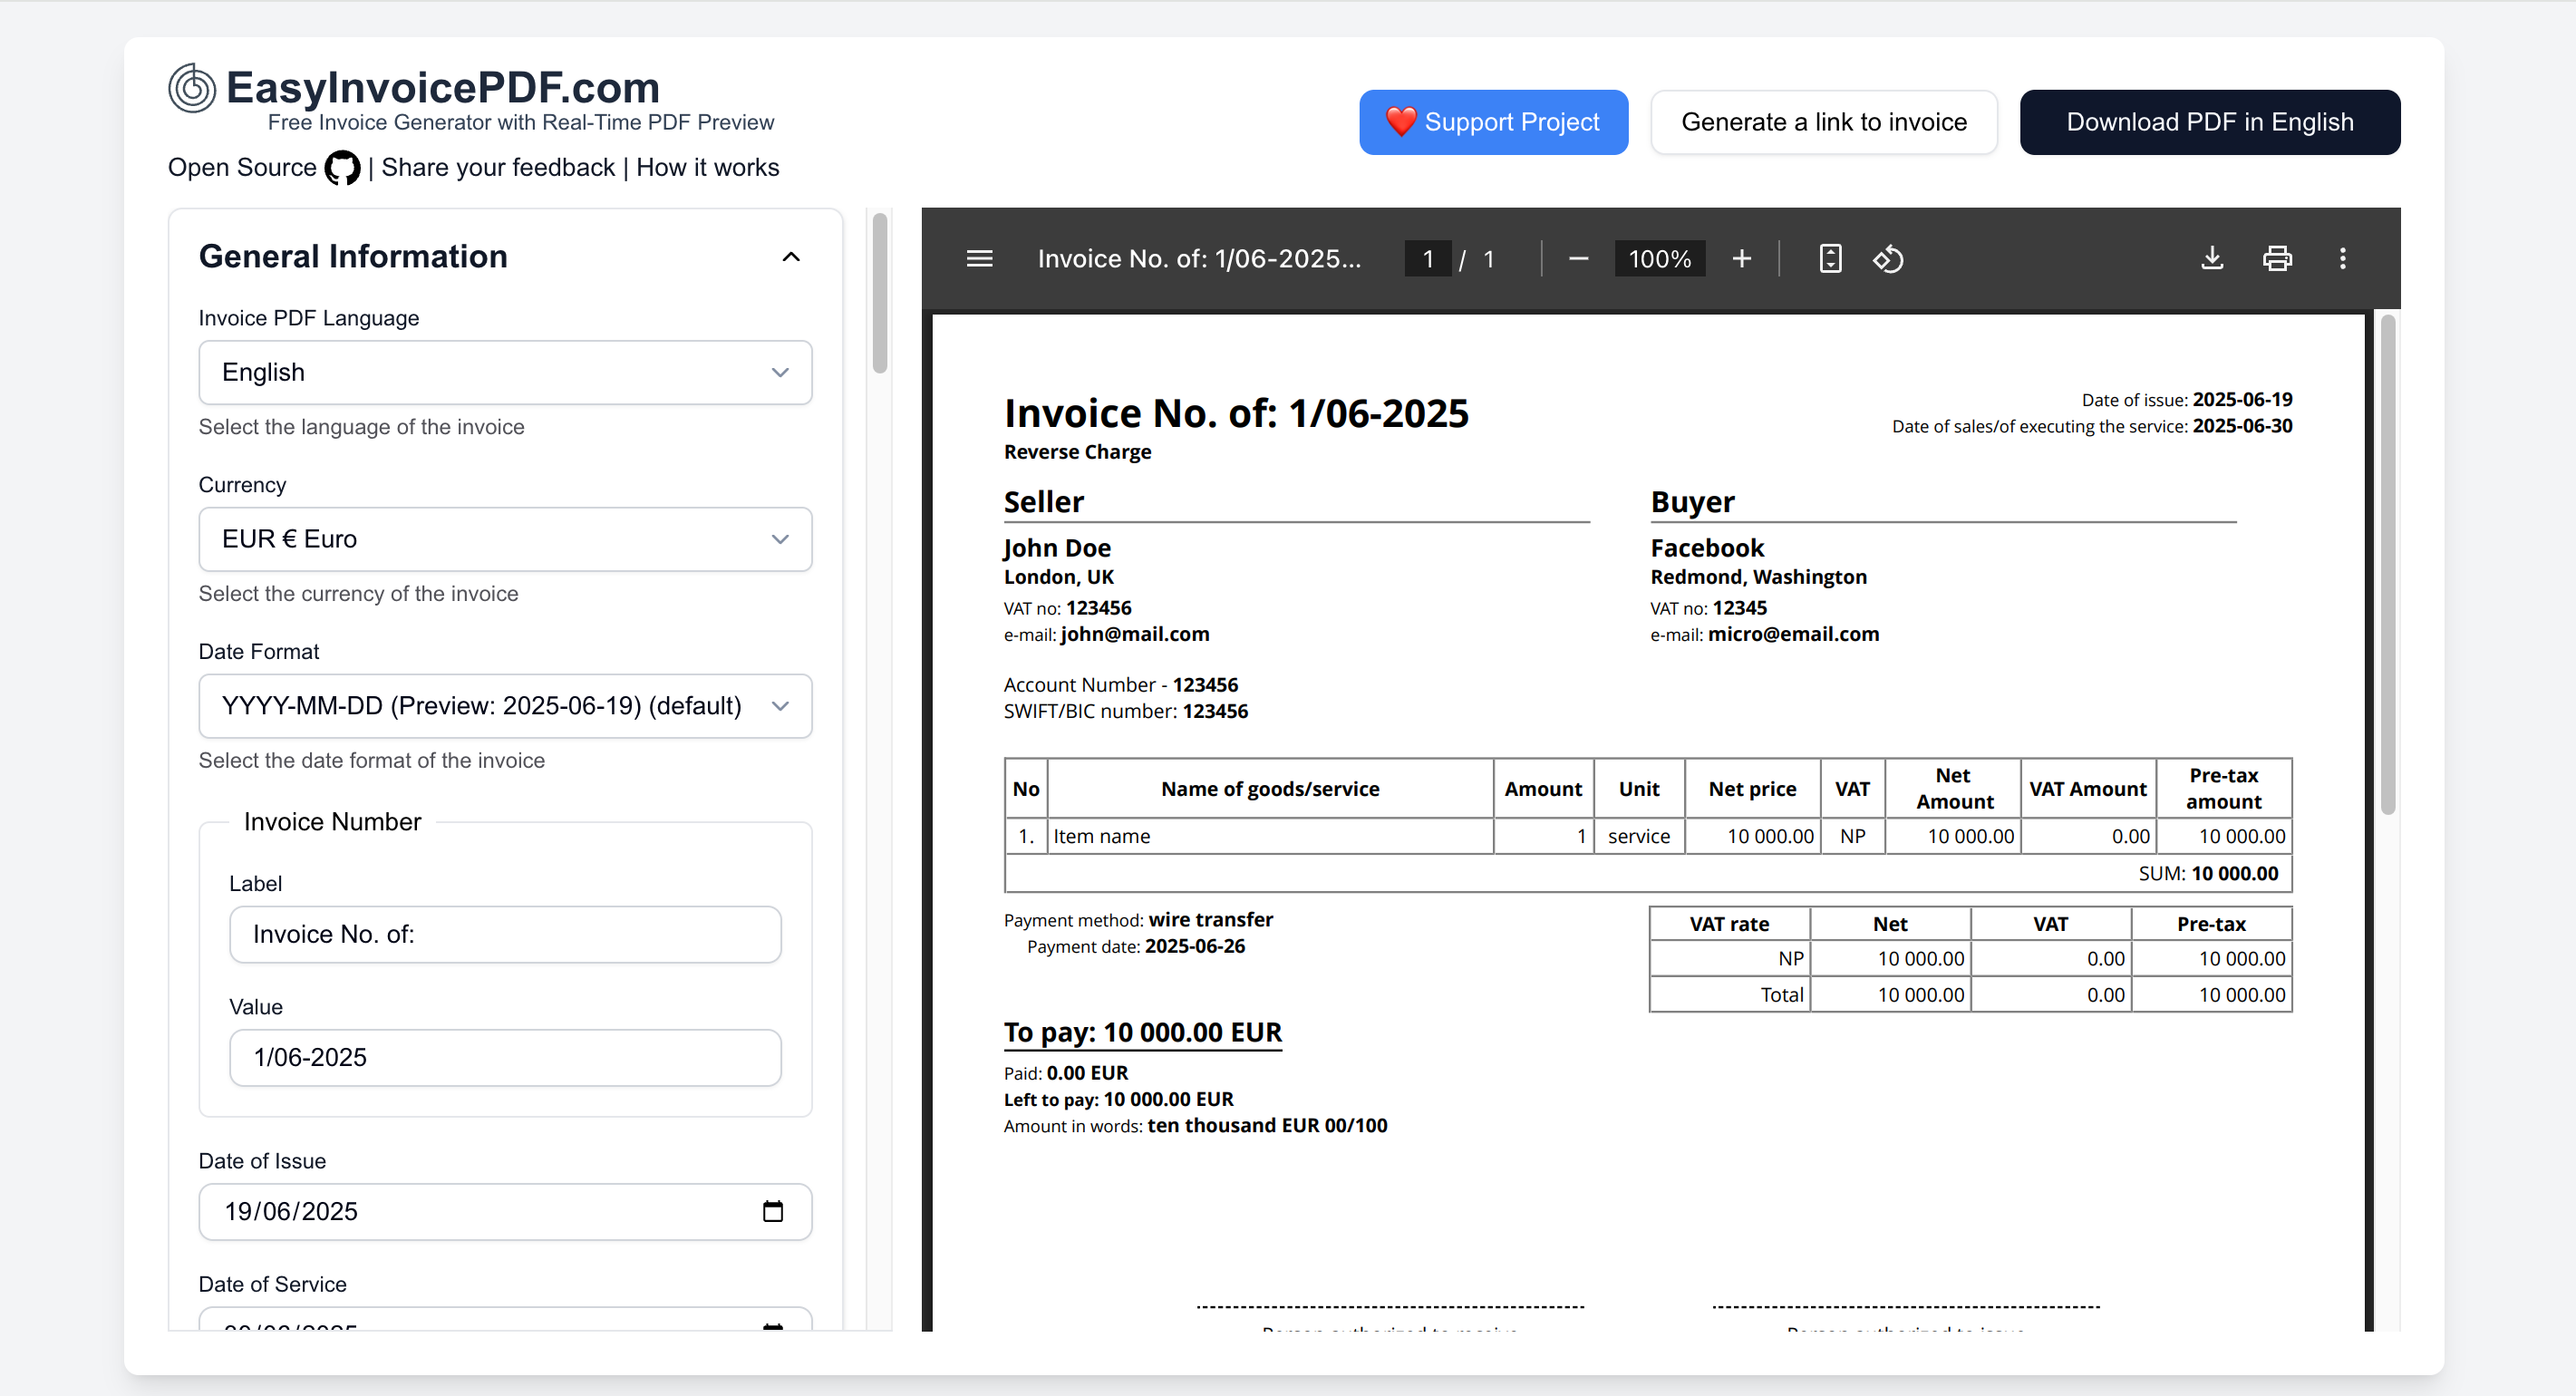Focus the invoice number Value input
The height and width of the screenshot is (1396, 2576).
pos(505,1057)
